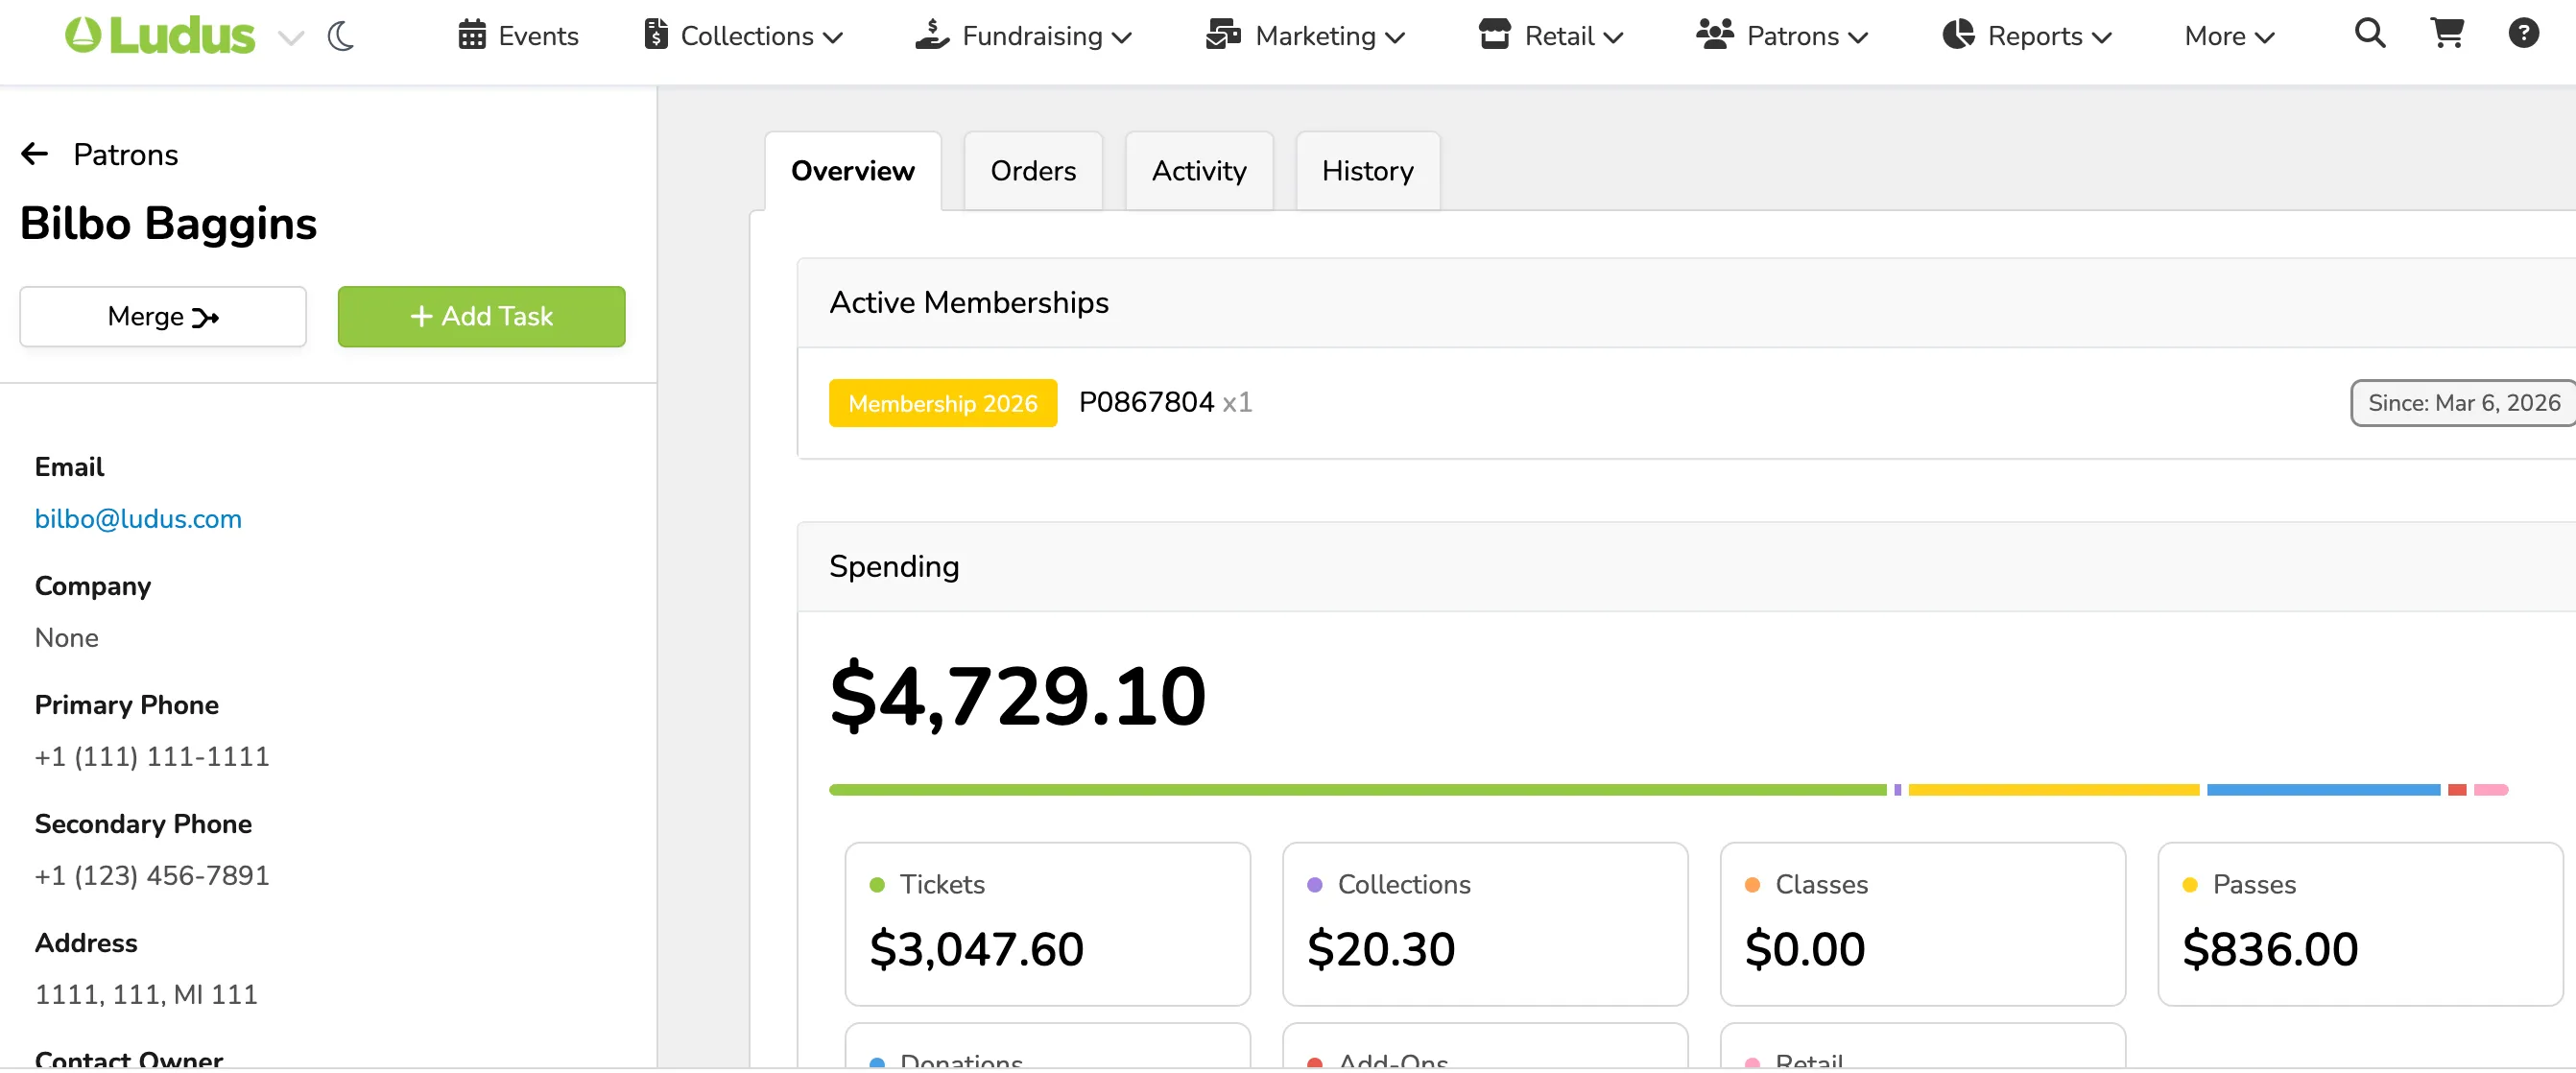Click the yellow Passes segment of spending bar
The height and width of the screenshot is (1073, 2576).
point(2054,790)
